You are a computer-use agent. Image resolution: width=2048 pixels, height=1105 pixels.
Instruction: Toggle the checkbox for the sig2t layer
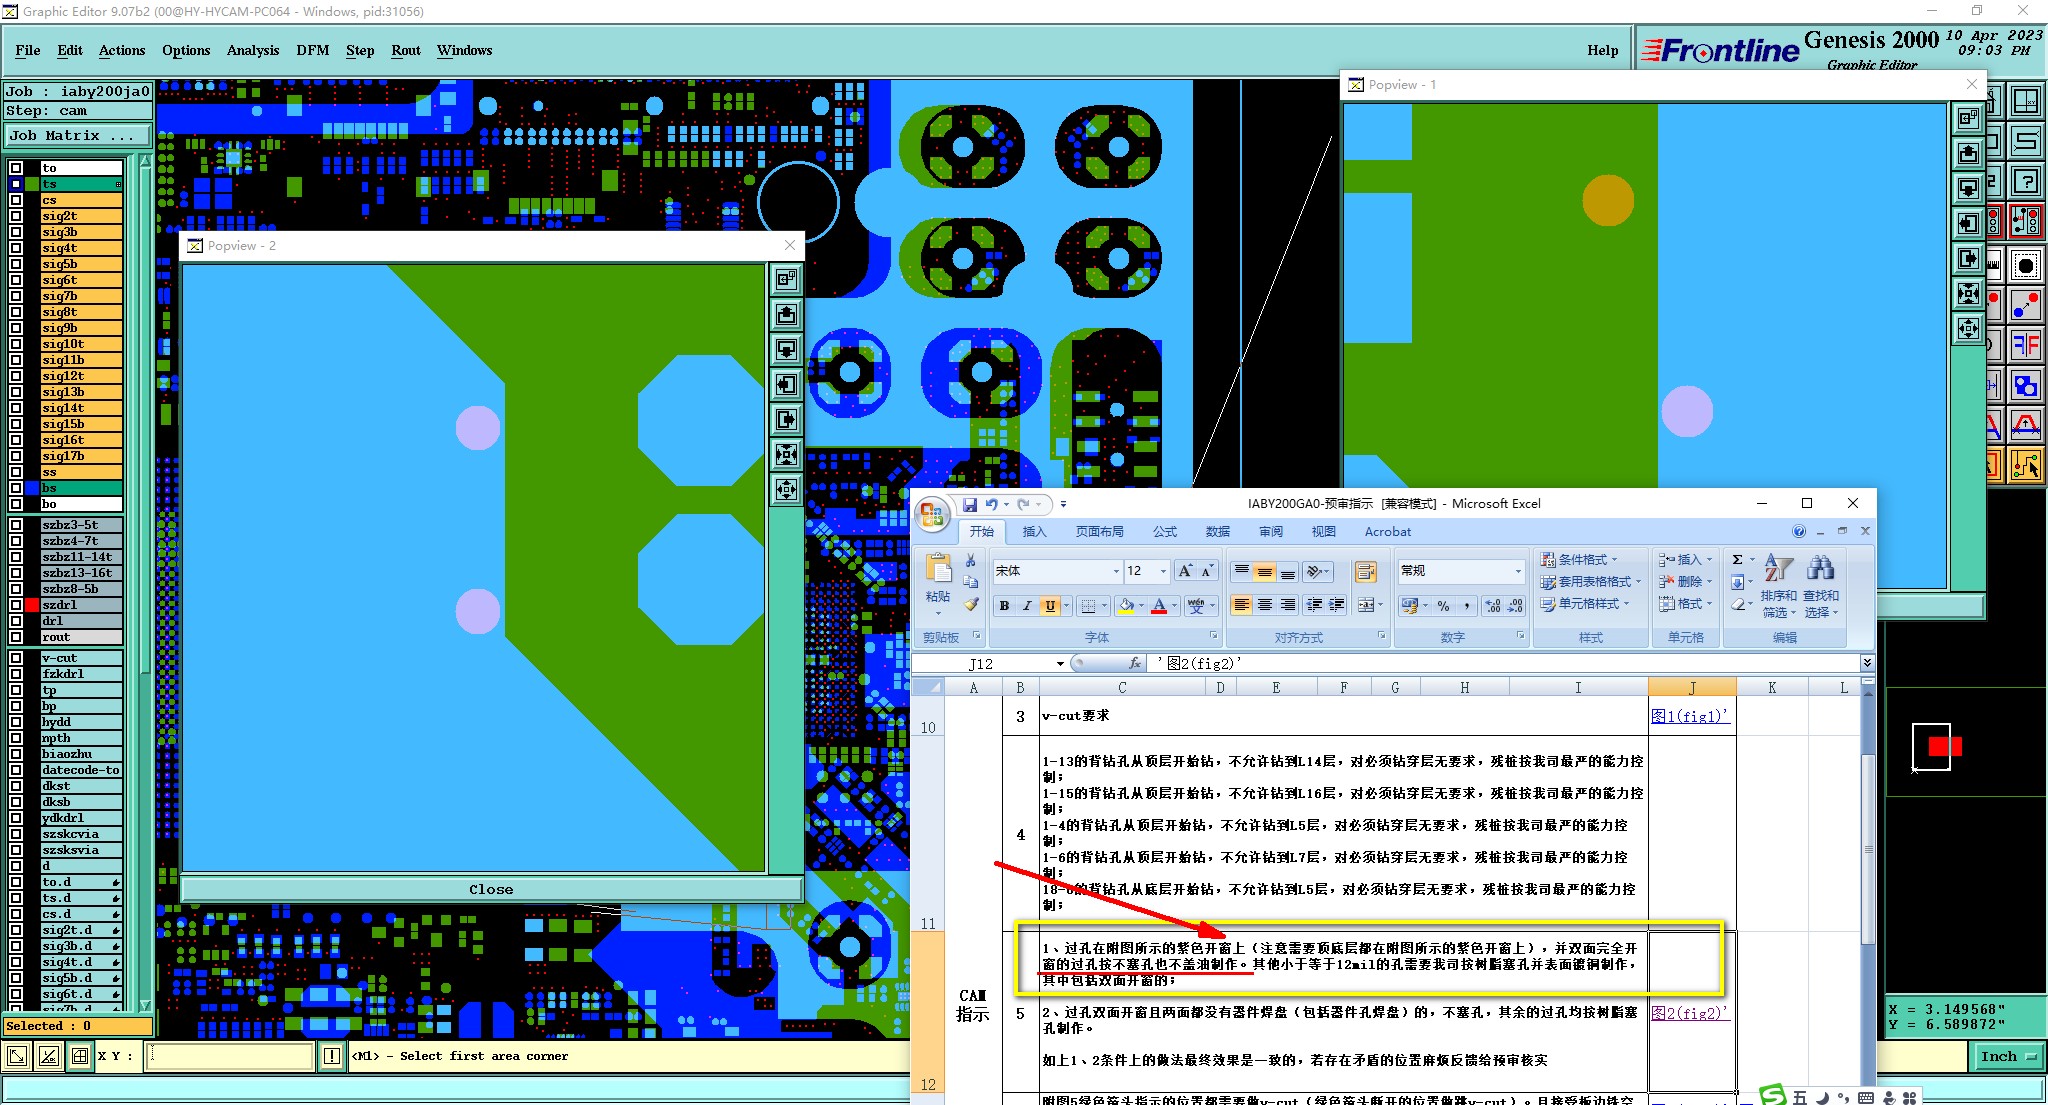point(16,216)
